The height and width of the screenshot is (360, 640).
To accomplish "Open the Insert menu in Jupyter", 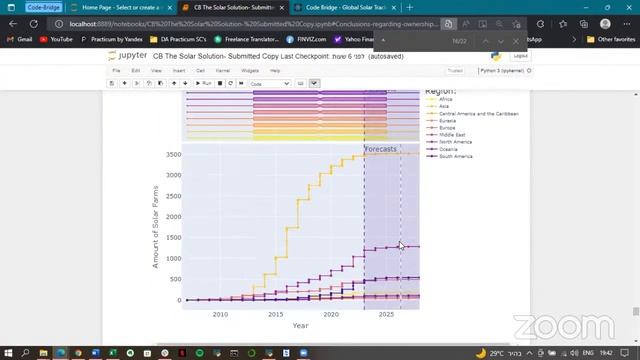I will [179, 71].
